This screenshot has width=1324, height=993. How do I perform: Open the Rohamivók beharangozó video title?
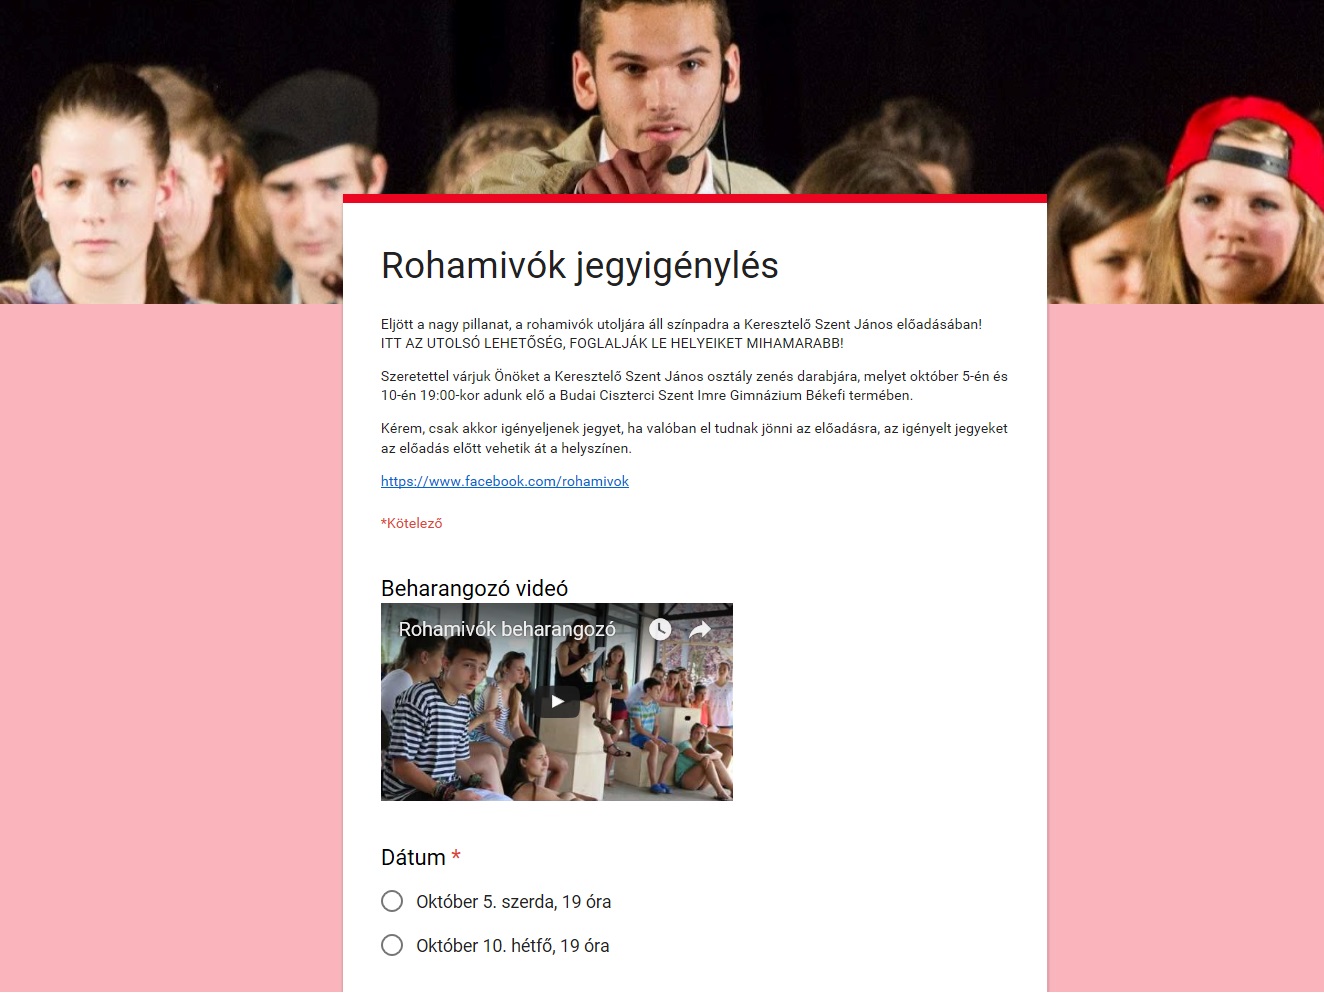click(x=507, y=629)
